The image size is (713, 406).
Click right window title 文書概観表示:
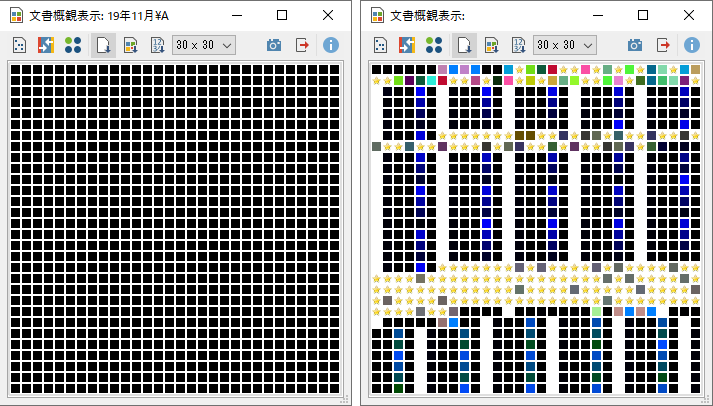(427, 16)
